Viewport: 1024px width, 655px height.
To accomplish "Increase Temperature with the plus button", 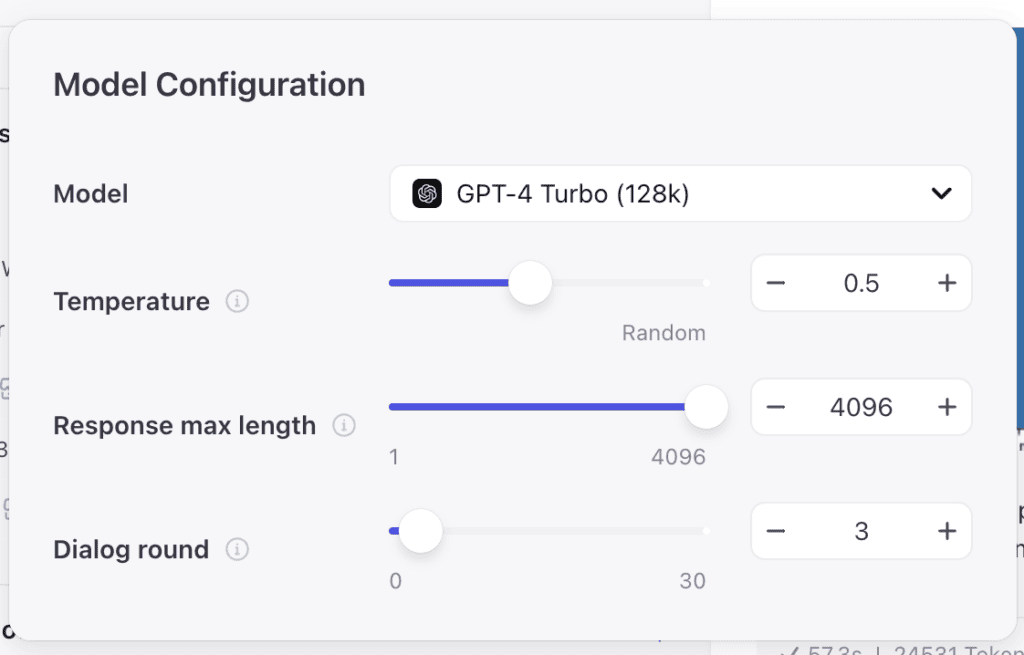I will 947,283.
